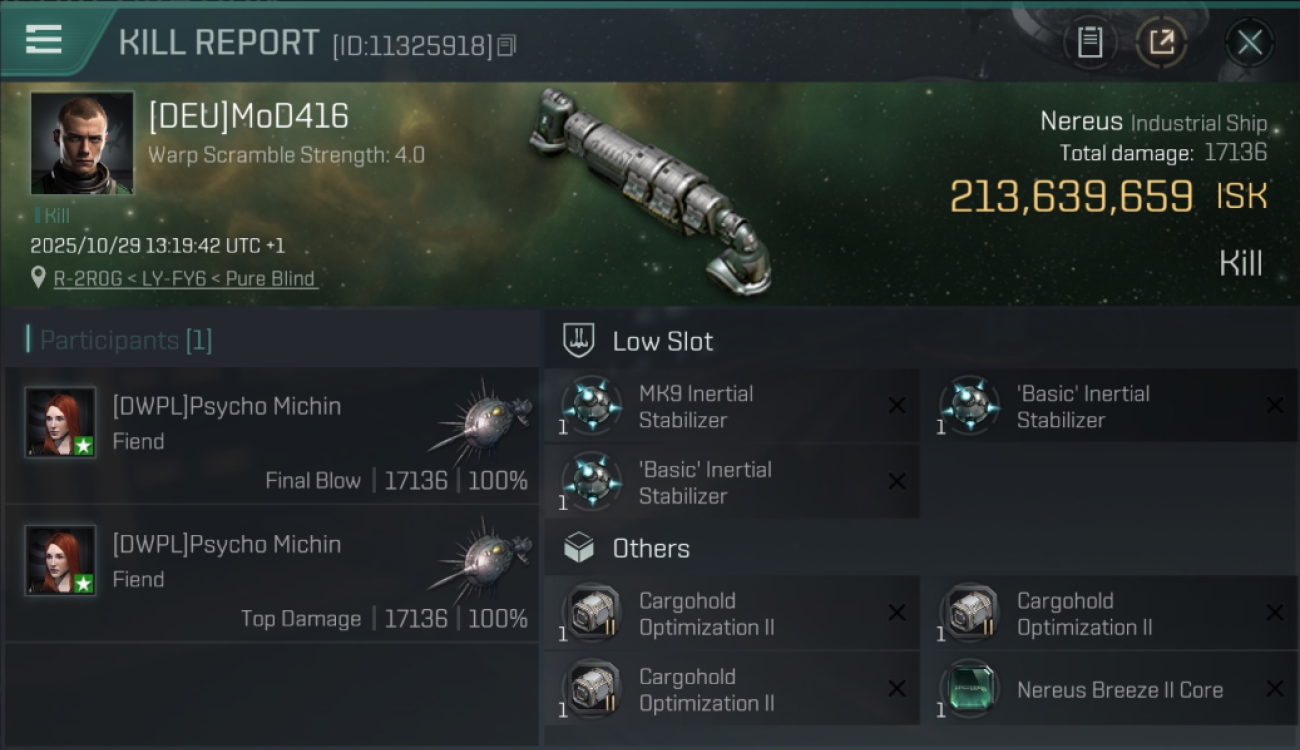Screen dimensions: 1300x750
Task: View MoD416 pilot portrait
Action: click(82, 143)
